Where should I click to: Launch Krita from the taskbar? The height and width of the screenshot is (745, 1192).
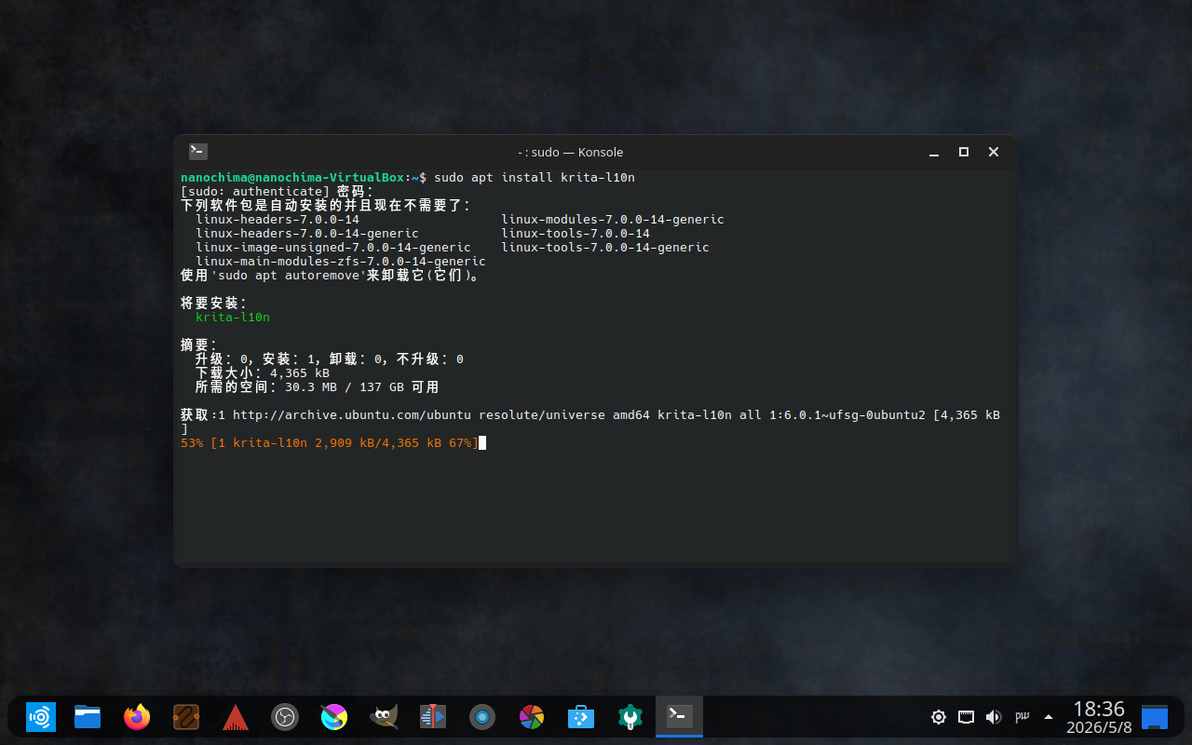tap(334, 717)
